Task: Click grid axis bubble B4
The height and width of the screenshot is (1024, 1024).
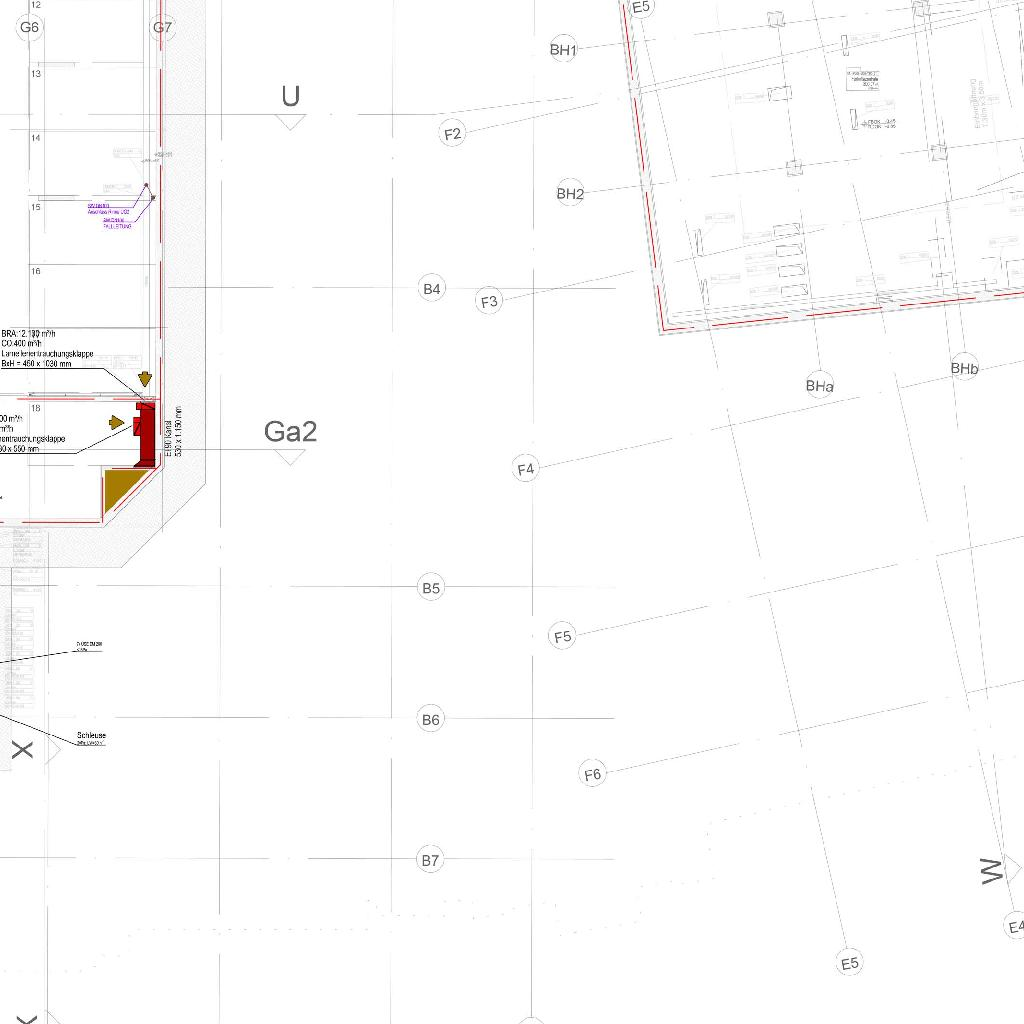Action: [431, 289]
